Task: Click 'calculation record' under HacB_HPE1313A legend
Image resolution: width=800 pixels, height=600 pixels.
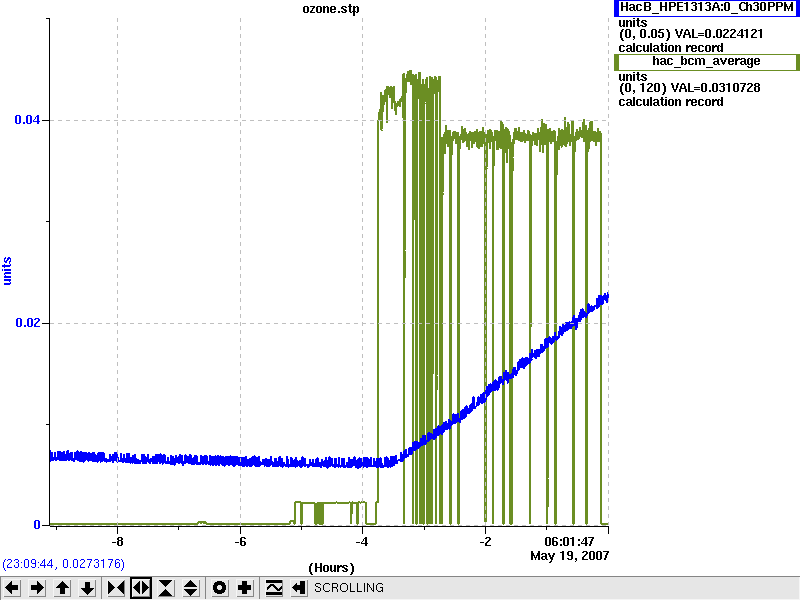Action: click(x=671, y=48)
